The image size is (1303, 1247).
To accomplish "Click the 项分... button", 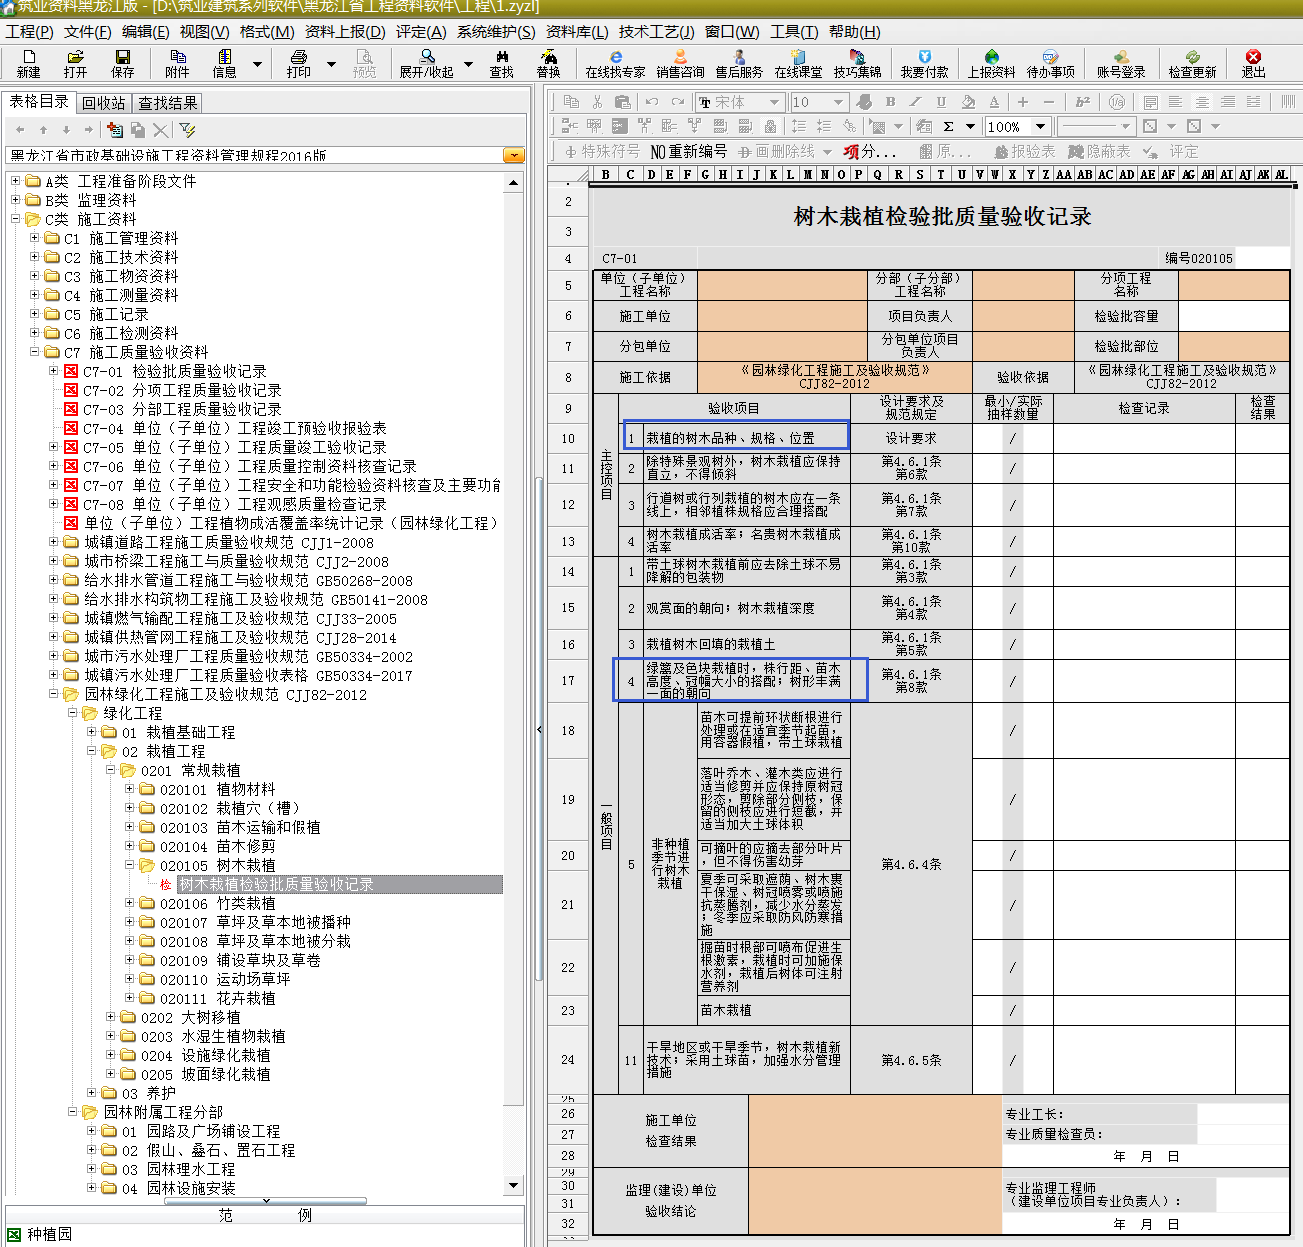I will [869, 152].
